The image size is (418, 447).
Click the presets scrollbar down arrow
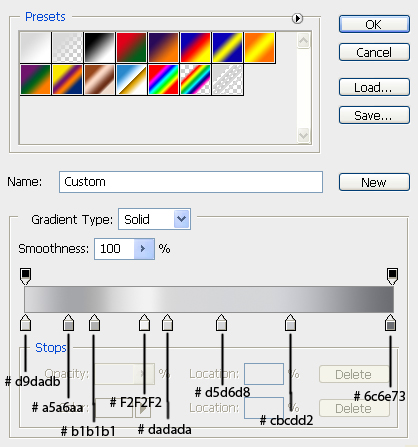[x=303, y=135]
